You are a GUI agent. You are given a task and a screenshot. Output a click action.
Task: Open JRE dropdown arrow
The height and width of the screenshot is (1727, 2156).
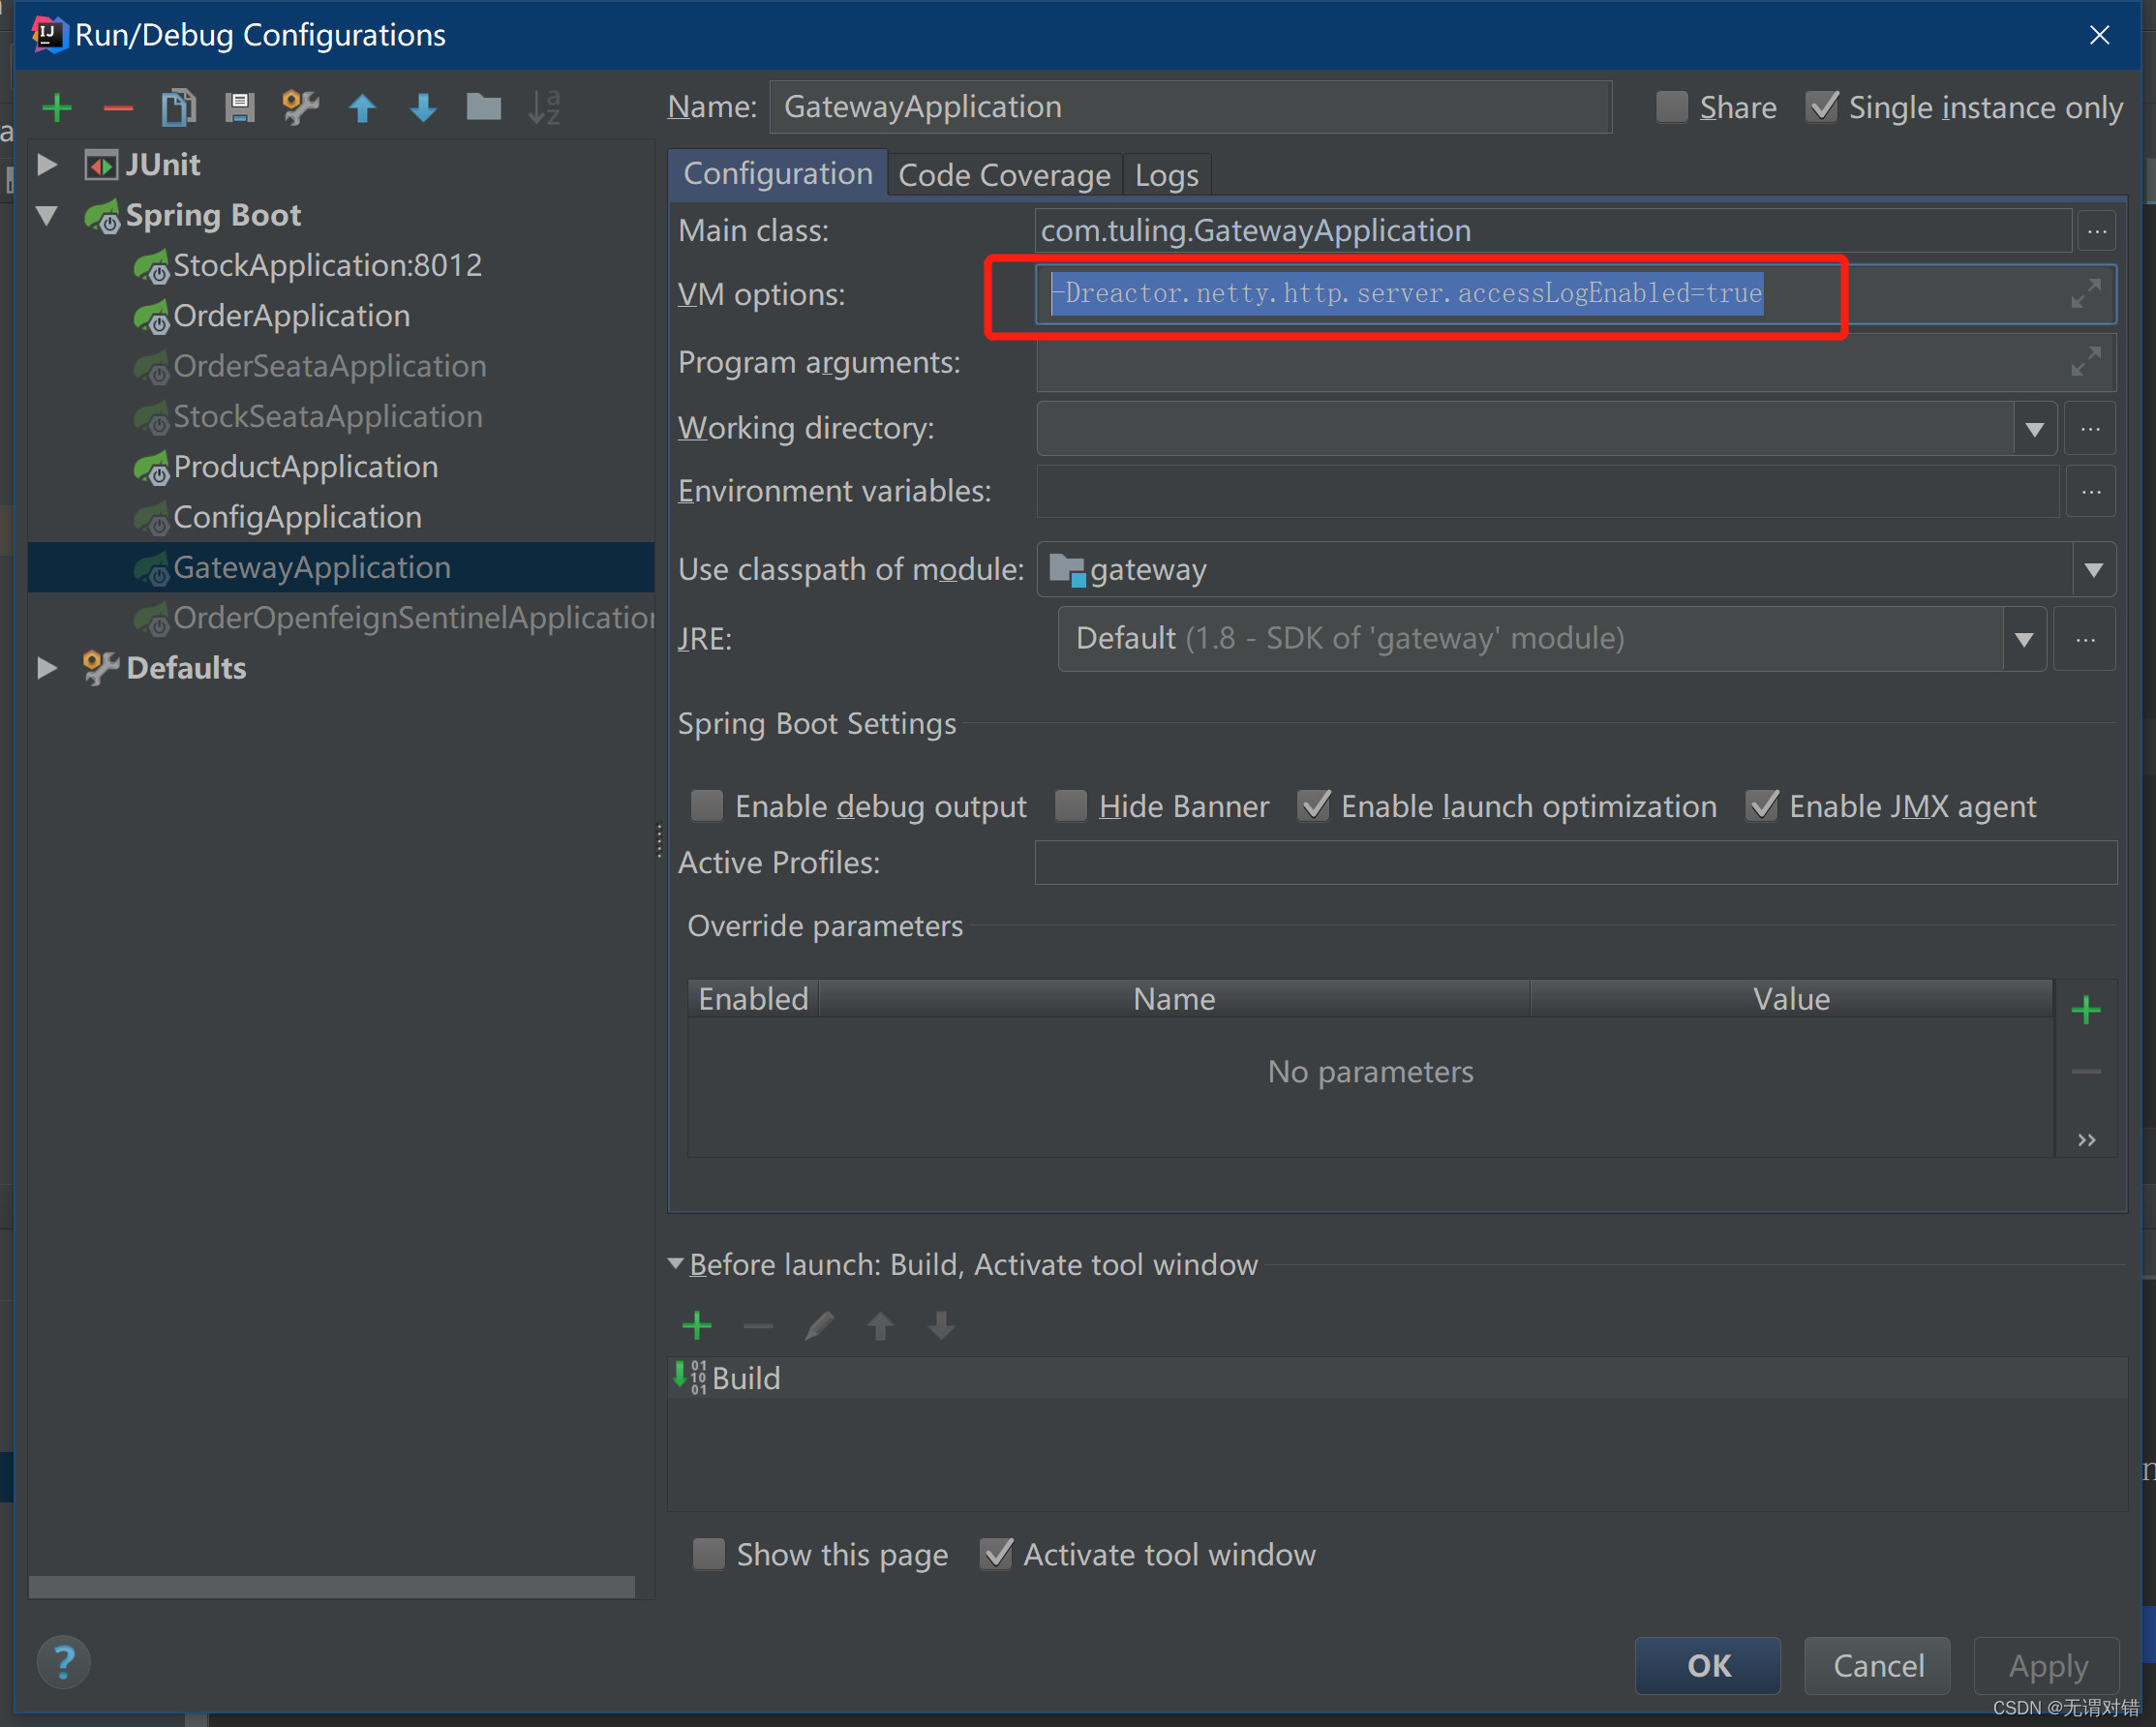click(x=2023, y=639)
